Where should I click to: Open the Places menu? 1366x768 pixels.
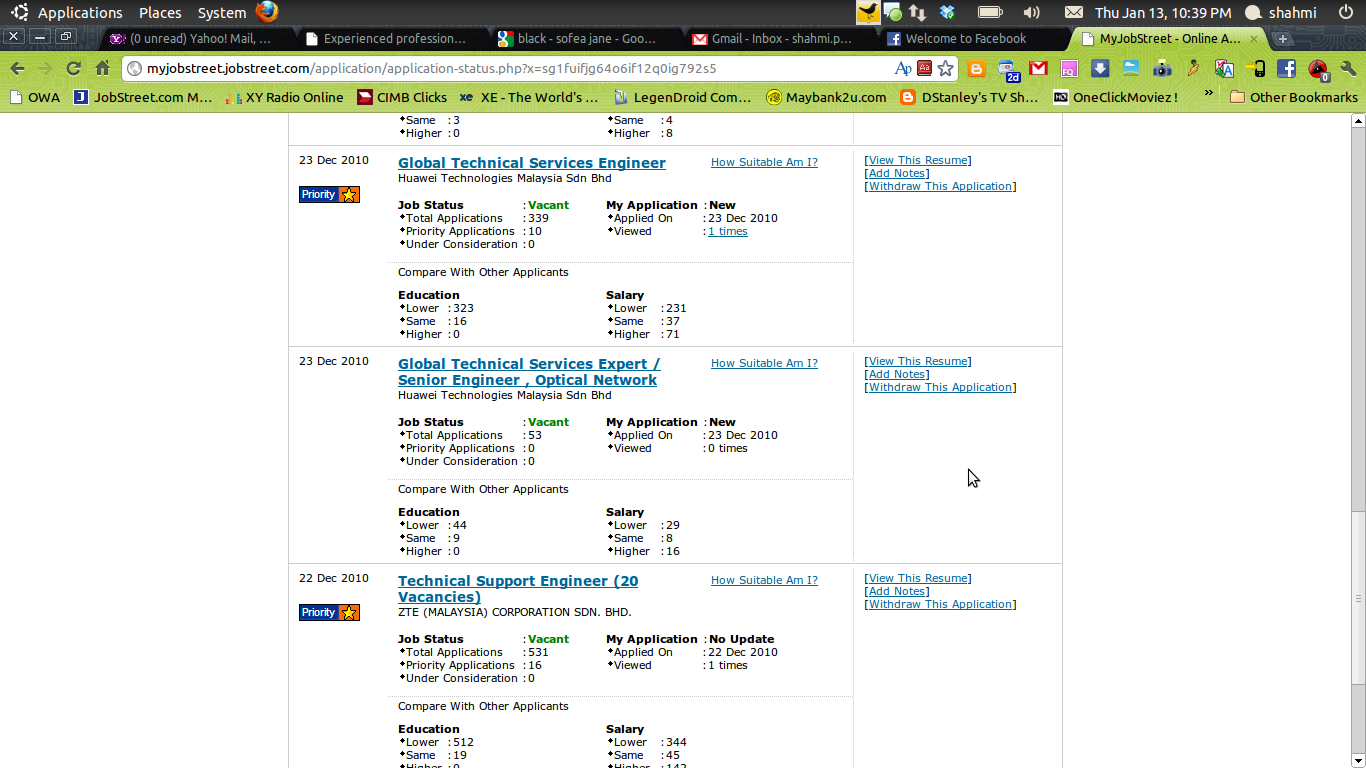(160, 12)
